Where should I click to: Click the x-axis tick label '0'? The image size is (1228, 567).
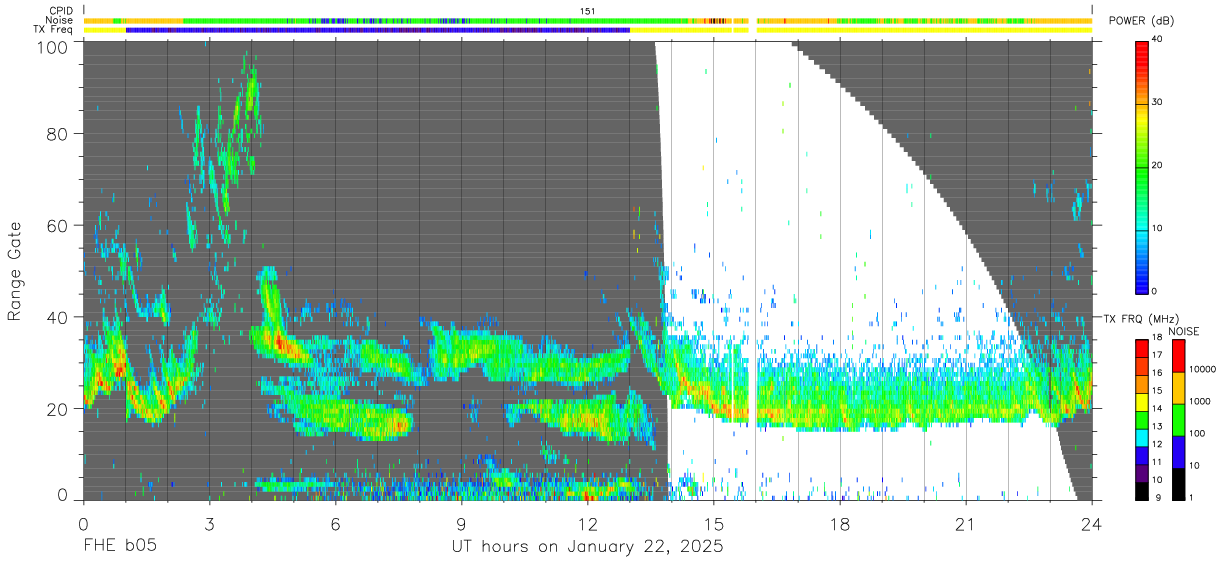coord(83,523)
